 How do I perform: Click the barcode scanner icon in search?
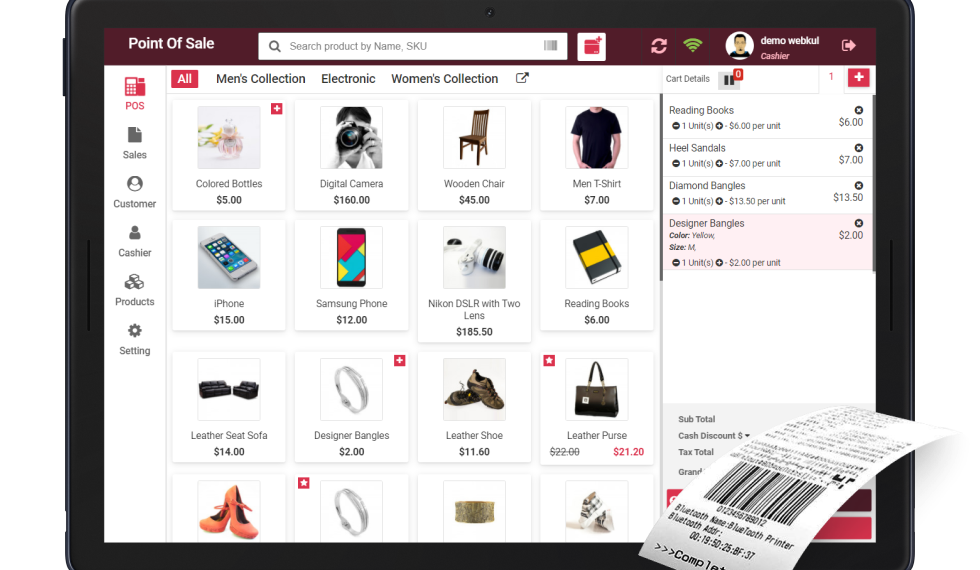pos(551,46)
